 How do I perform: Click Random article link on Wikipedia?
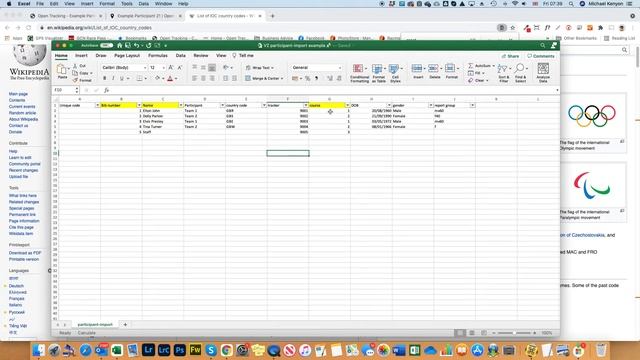(x=22, y=113)
